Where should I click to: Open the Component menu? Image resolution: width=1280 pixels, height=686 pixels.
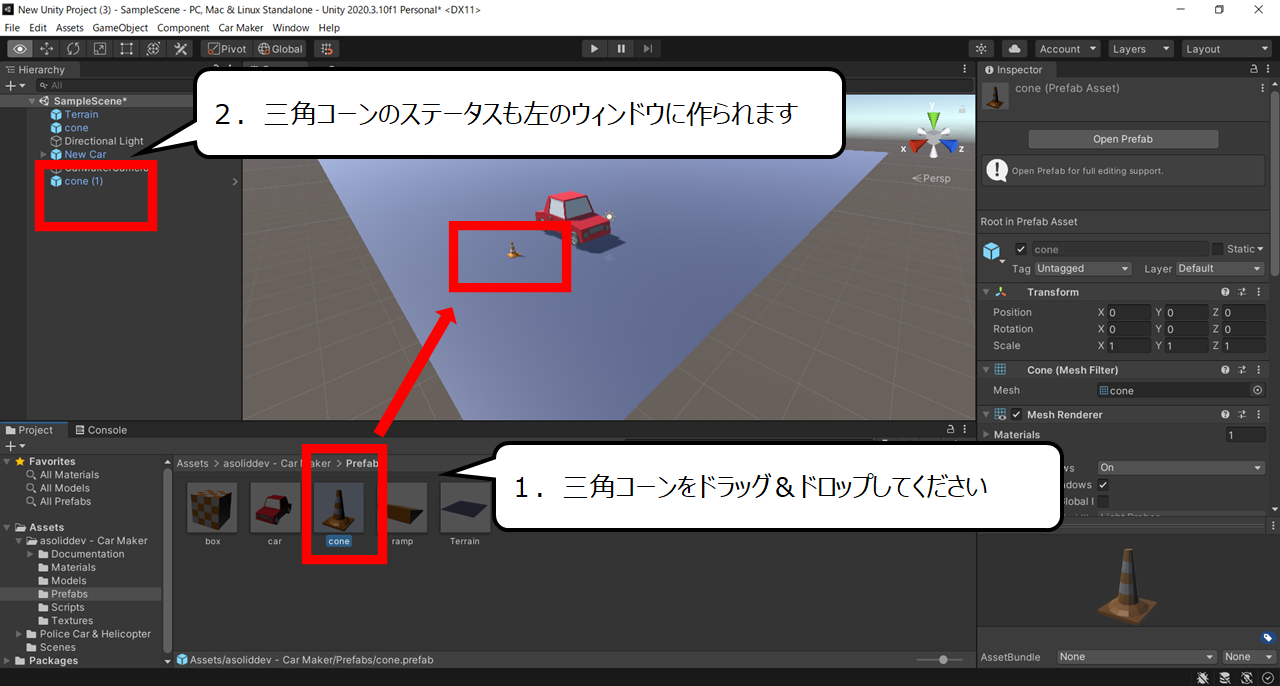[x=183, y=28]
